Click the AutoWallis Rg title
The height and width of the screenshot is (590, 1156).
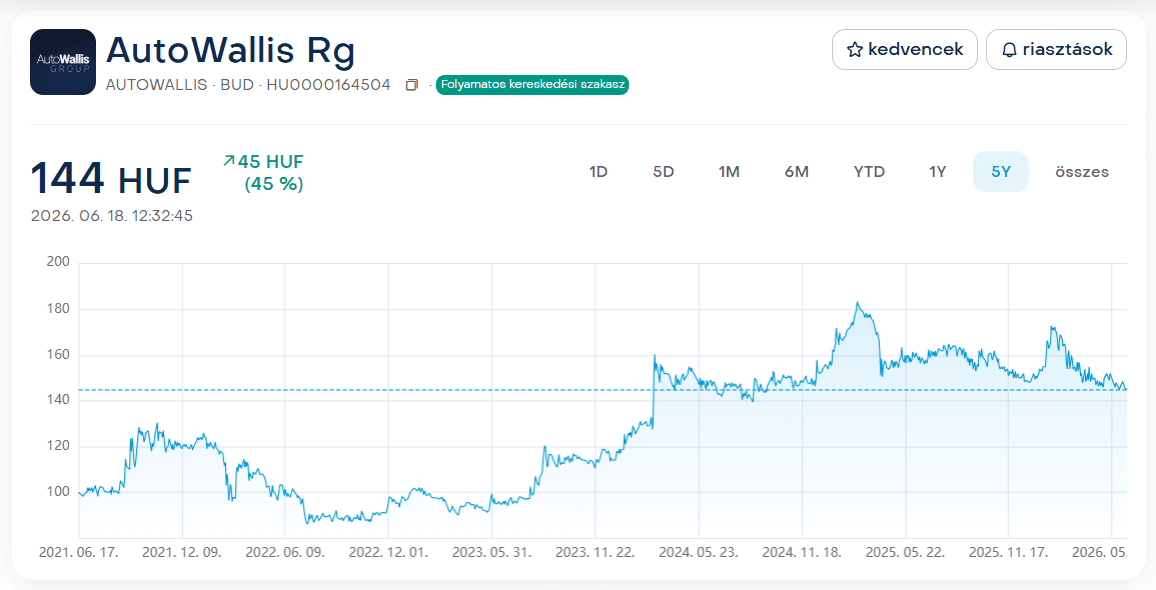231,51
